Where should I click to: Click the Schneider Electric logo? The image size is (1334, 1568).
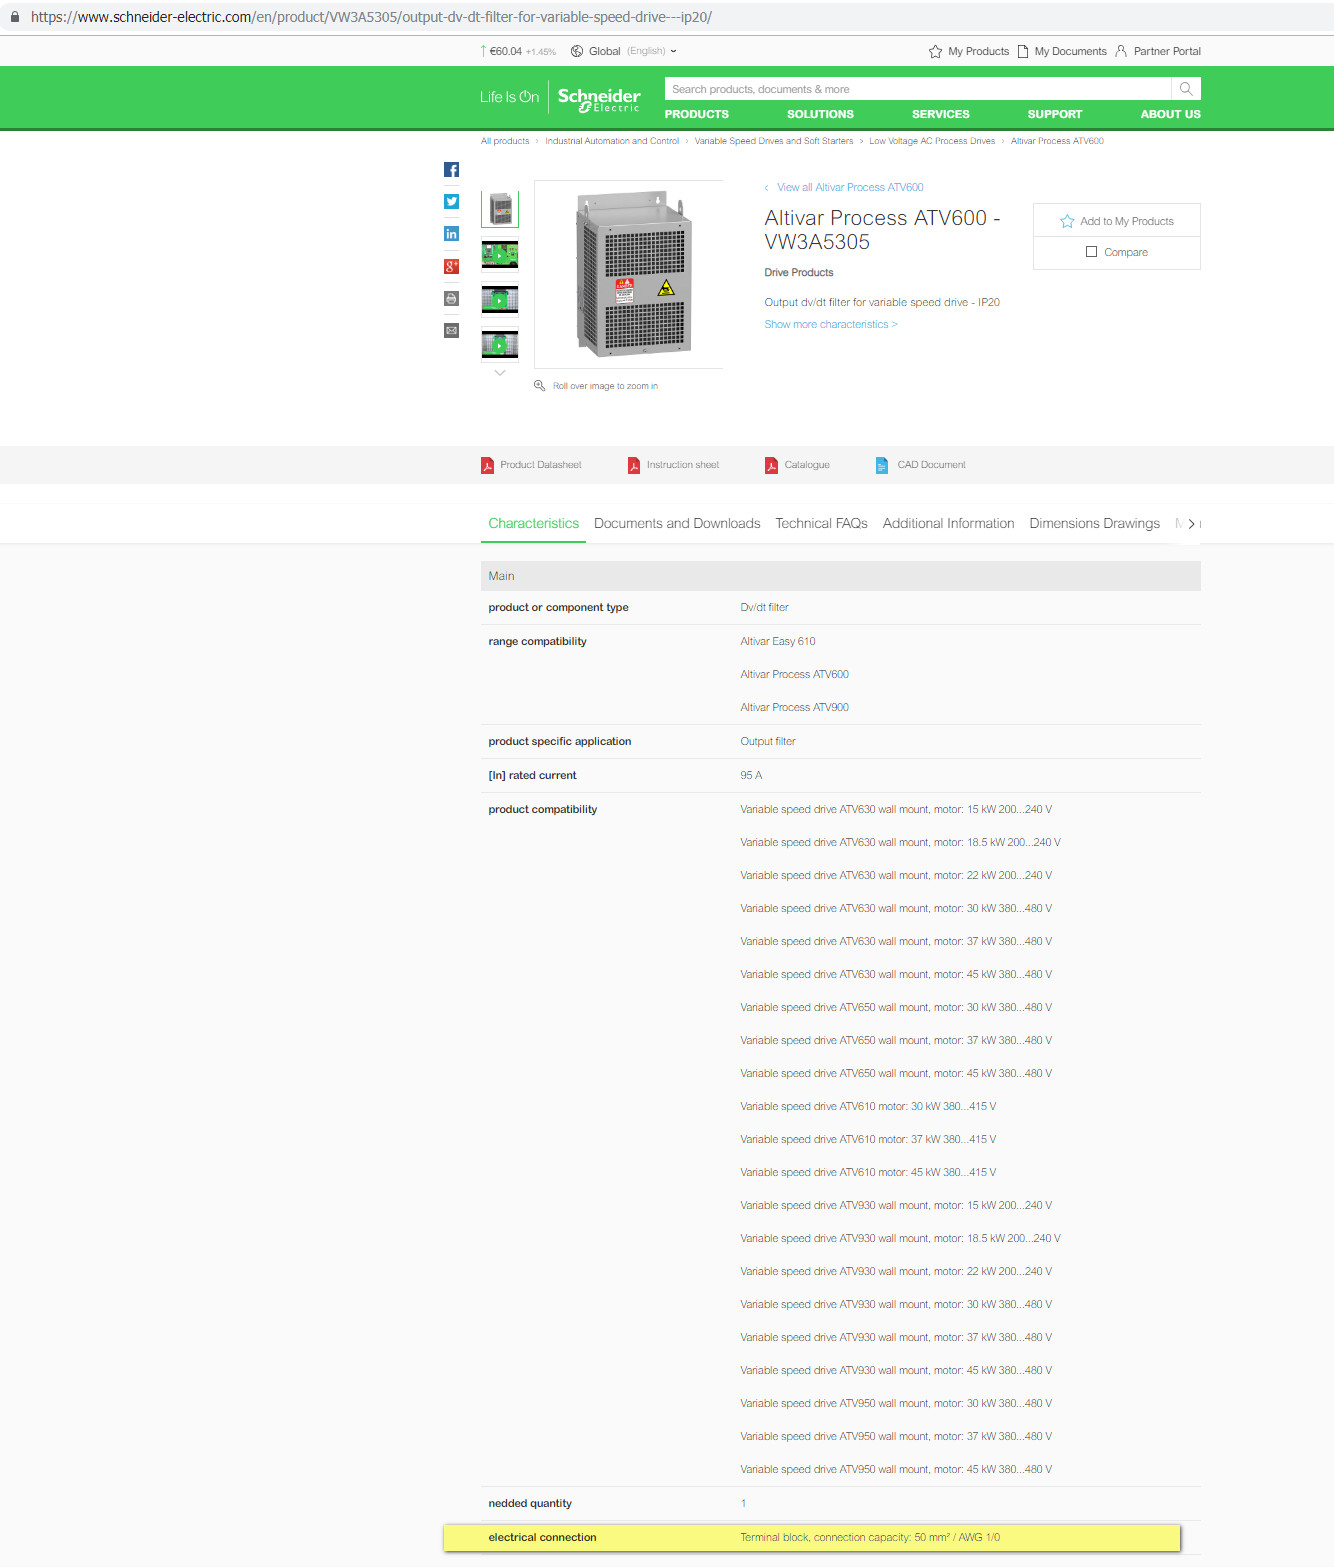coord(599,98)
